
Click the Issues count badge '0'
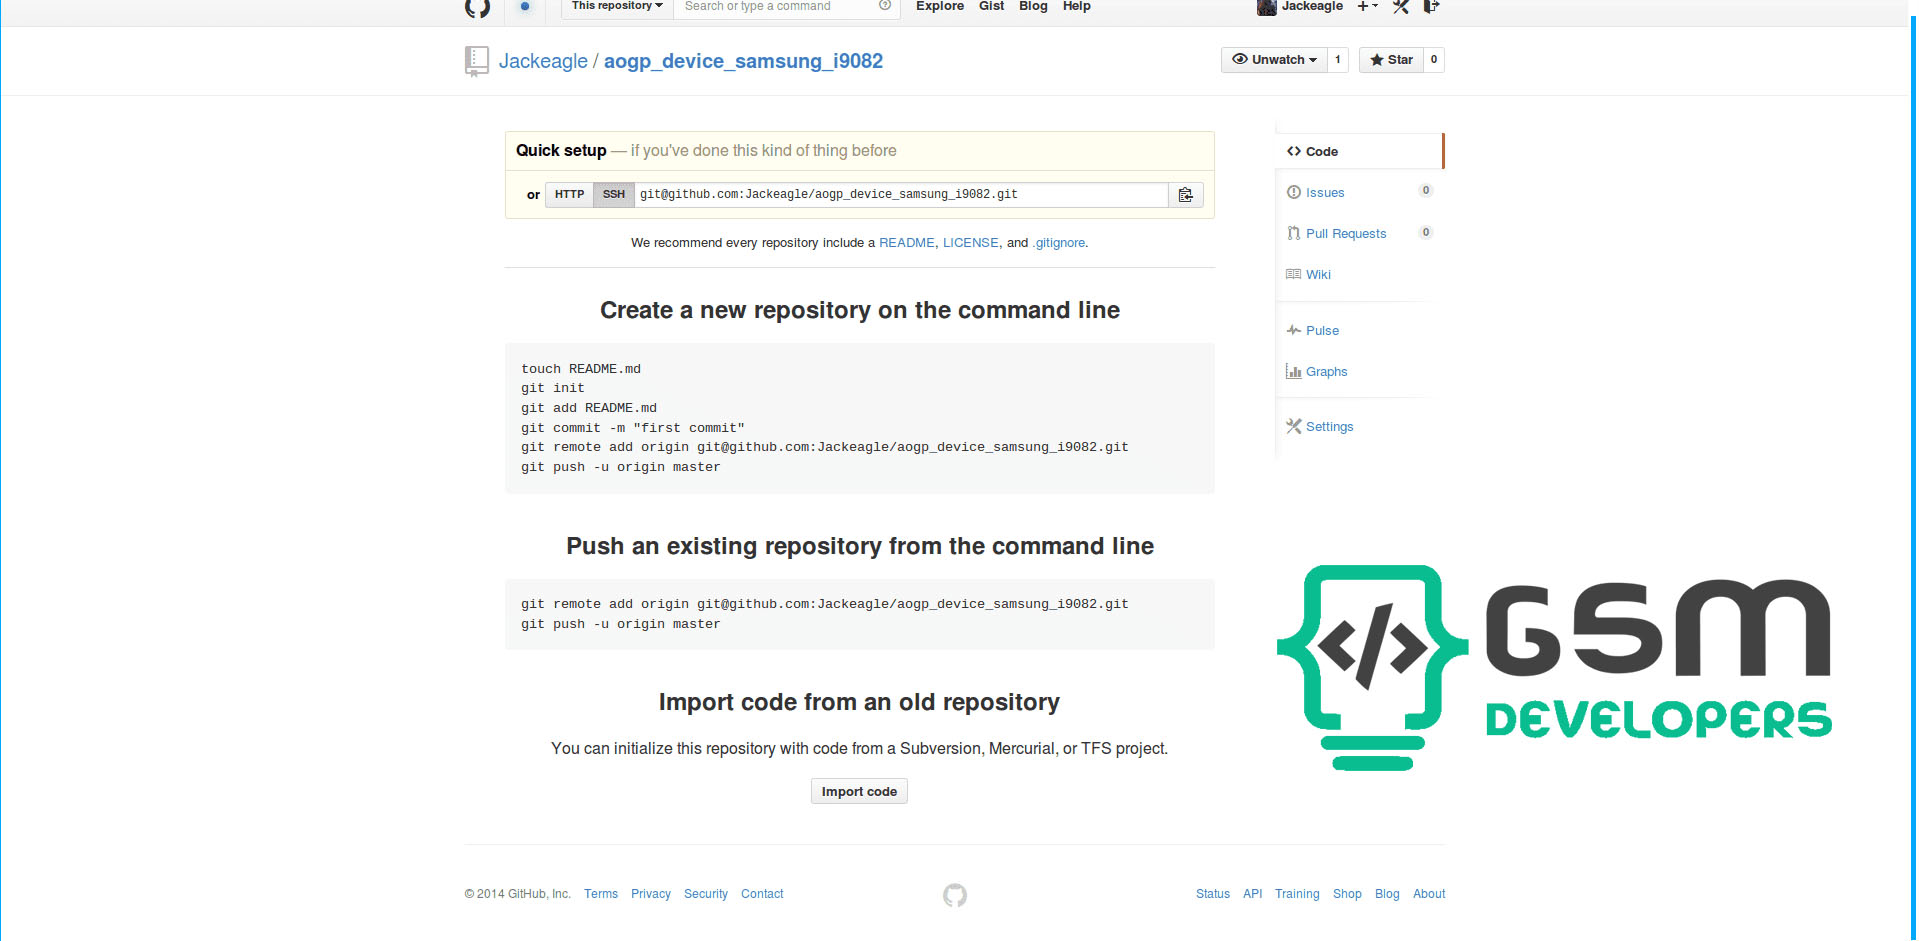[1426, 191]
